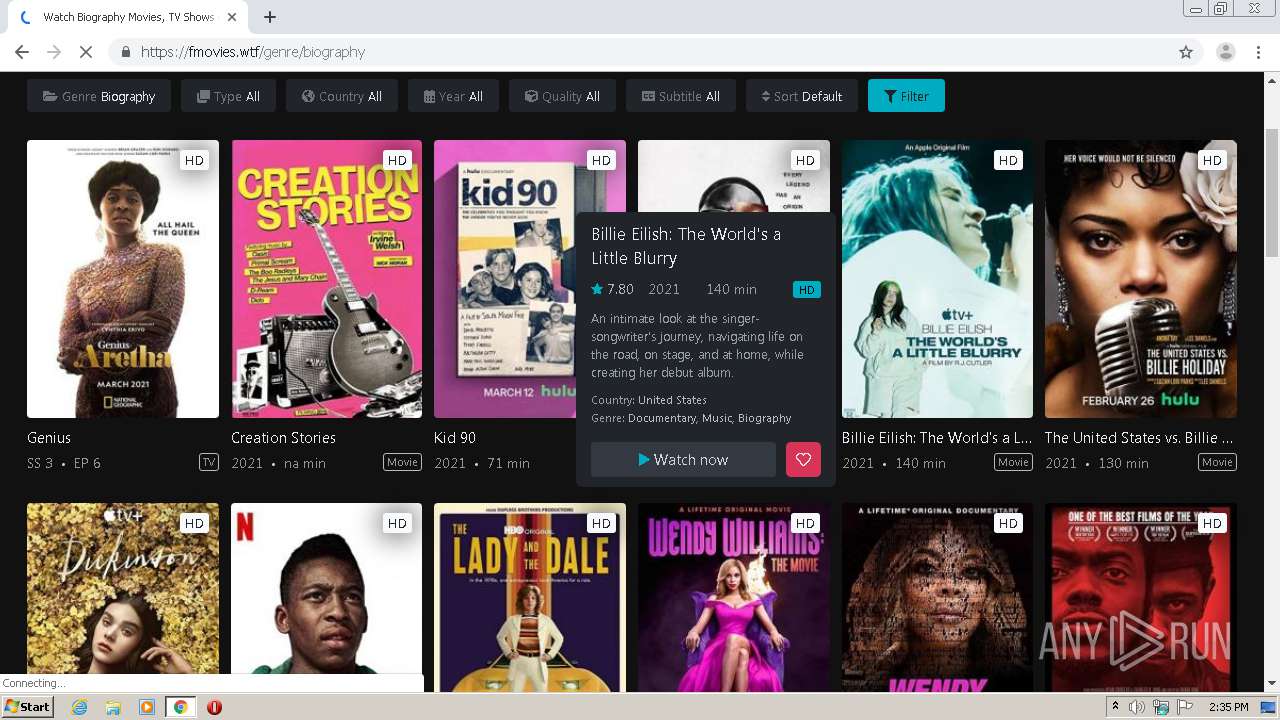Image resolution: width=1280 pixels, height=720 pixels.
Task: Click the Music genre link in popup
Action: (716, 418)
